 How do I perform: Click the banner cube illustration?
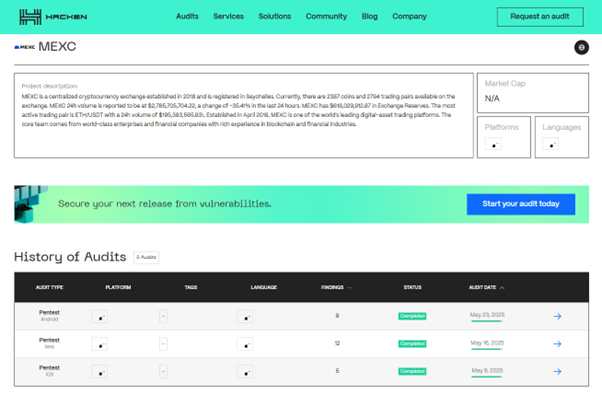click(x=30, y=204)
